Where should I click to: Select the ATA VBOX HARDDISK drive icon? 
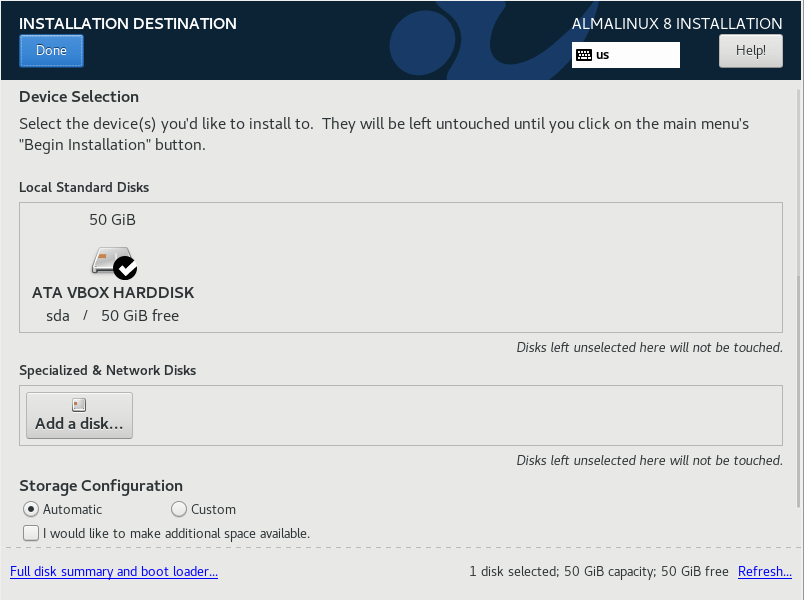(114, 263)
